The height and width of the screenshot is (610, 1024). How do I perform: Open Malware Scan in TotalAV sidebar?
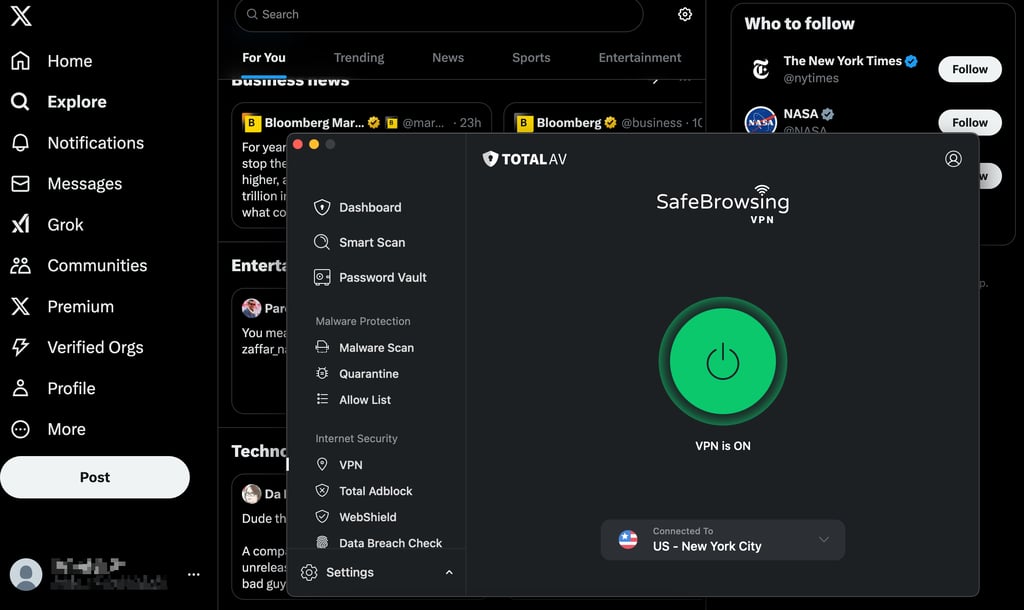tap(364, 347)
